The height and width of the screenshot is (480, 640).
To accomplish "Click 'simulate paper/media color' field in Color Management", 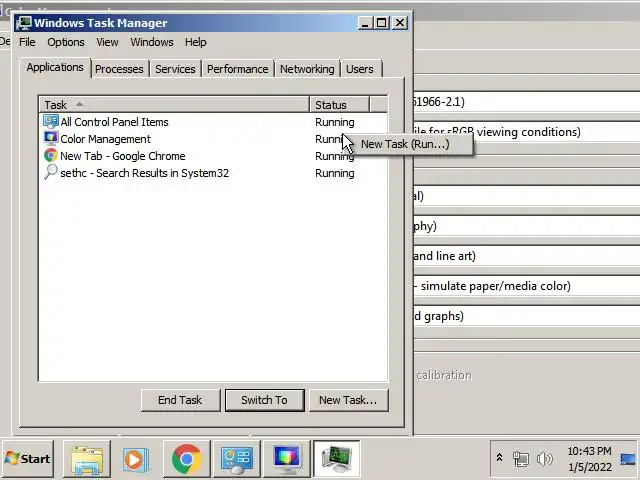I will tap(527, 286).
